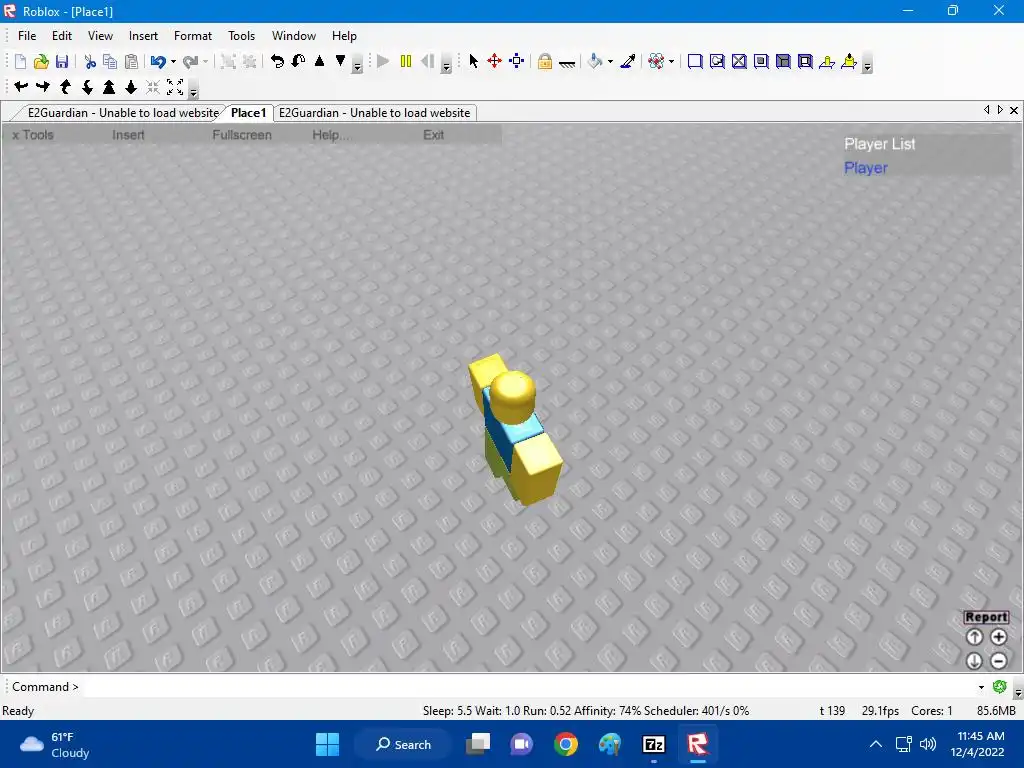Pause simulation with the yellow pause button

[x=406, y=61]
